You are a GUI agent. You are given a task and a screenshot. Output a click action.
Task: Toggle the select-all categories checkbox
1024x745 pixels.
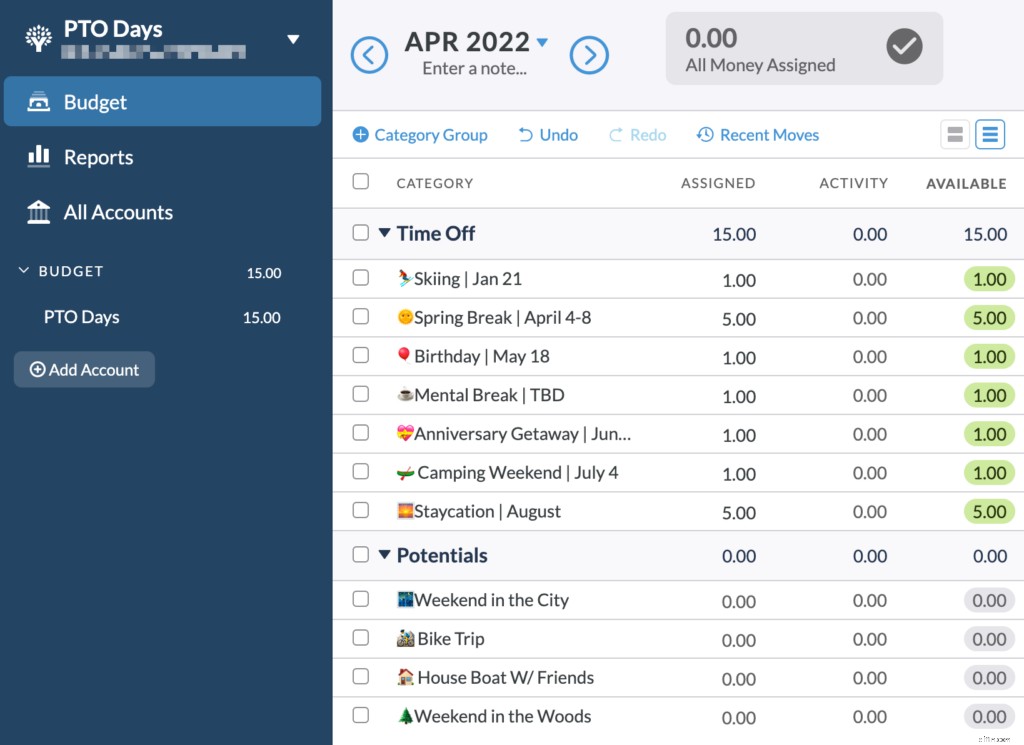point(362,183)
